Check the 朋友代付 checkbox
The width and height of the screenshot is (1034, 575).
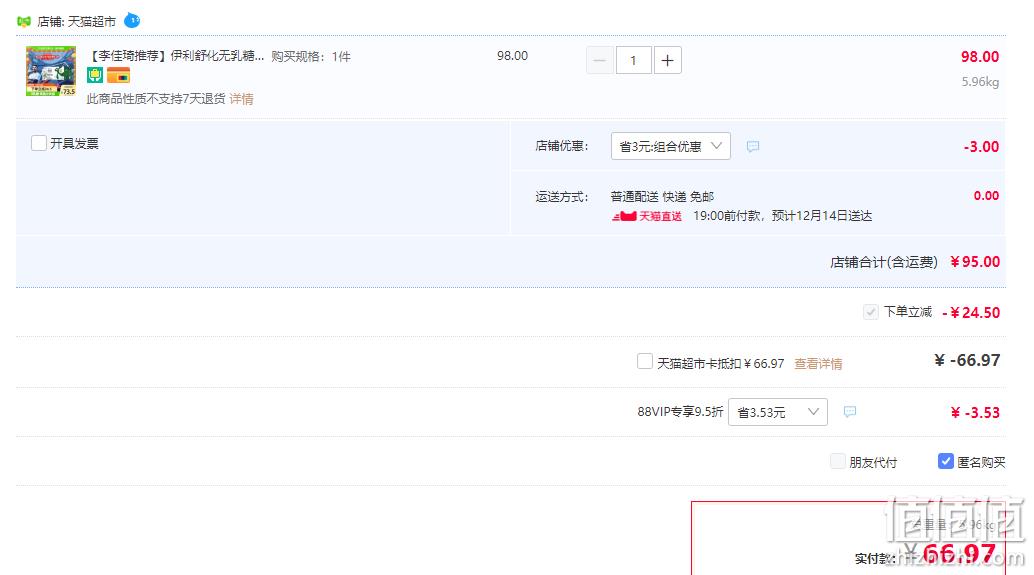coord(837,461)
